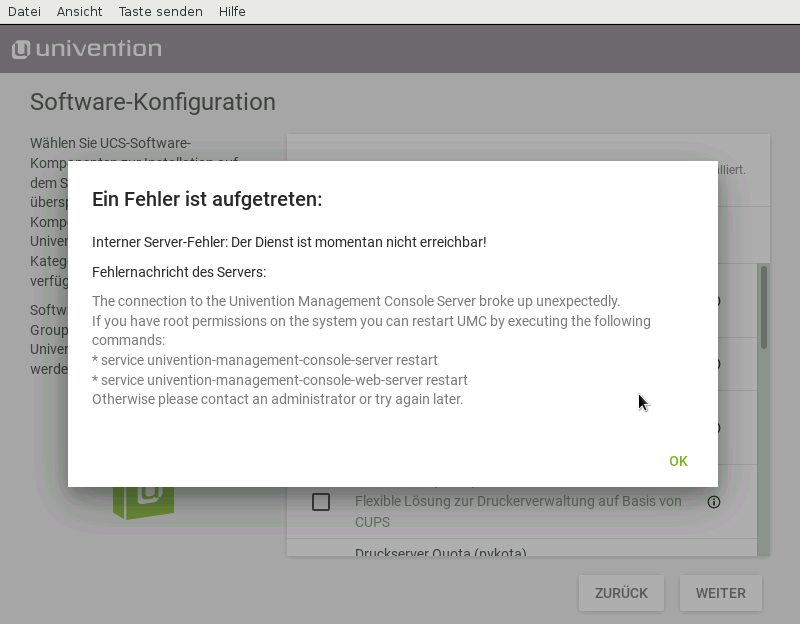Click the 'Ein Fehler ist aufgetreten' dialog title

[207, 199]
